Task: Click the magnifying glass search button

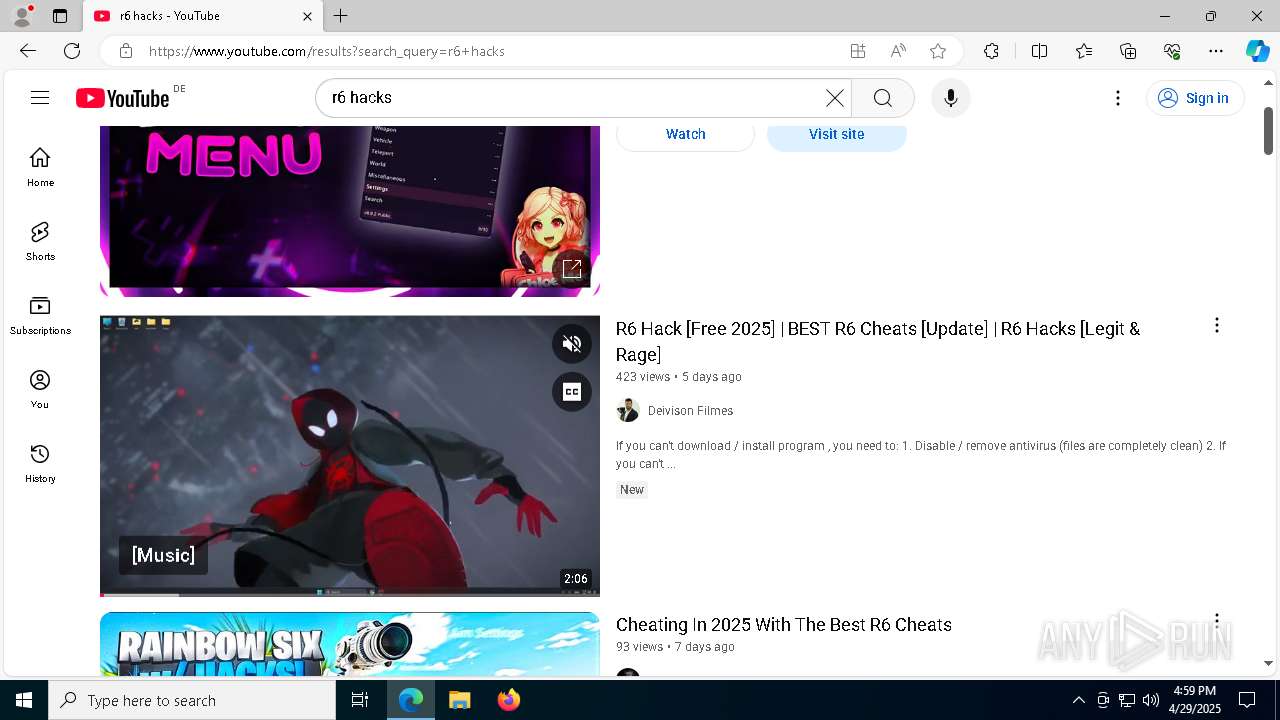Action: pos(882,98)
